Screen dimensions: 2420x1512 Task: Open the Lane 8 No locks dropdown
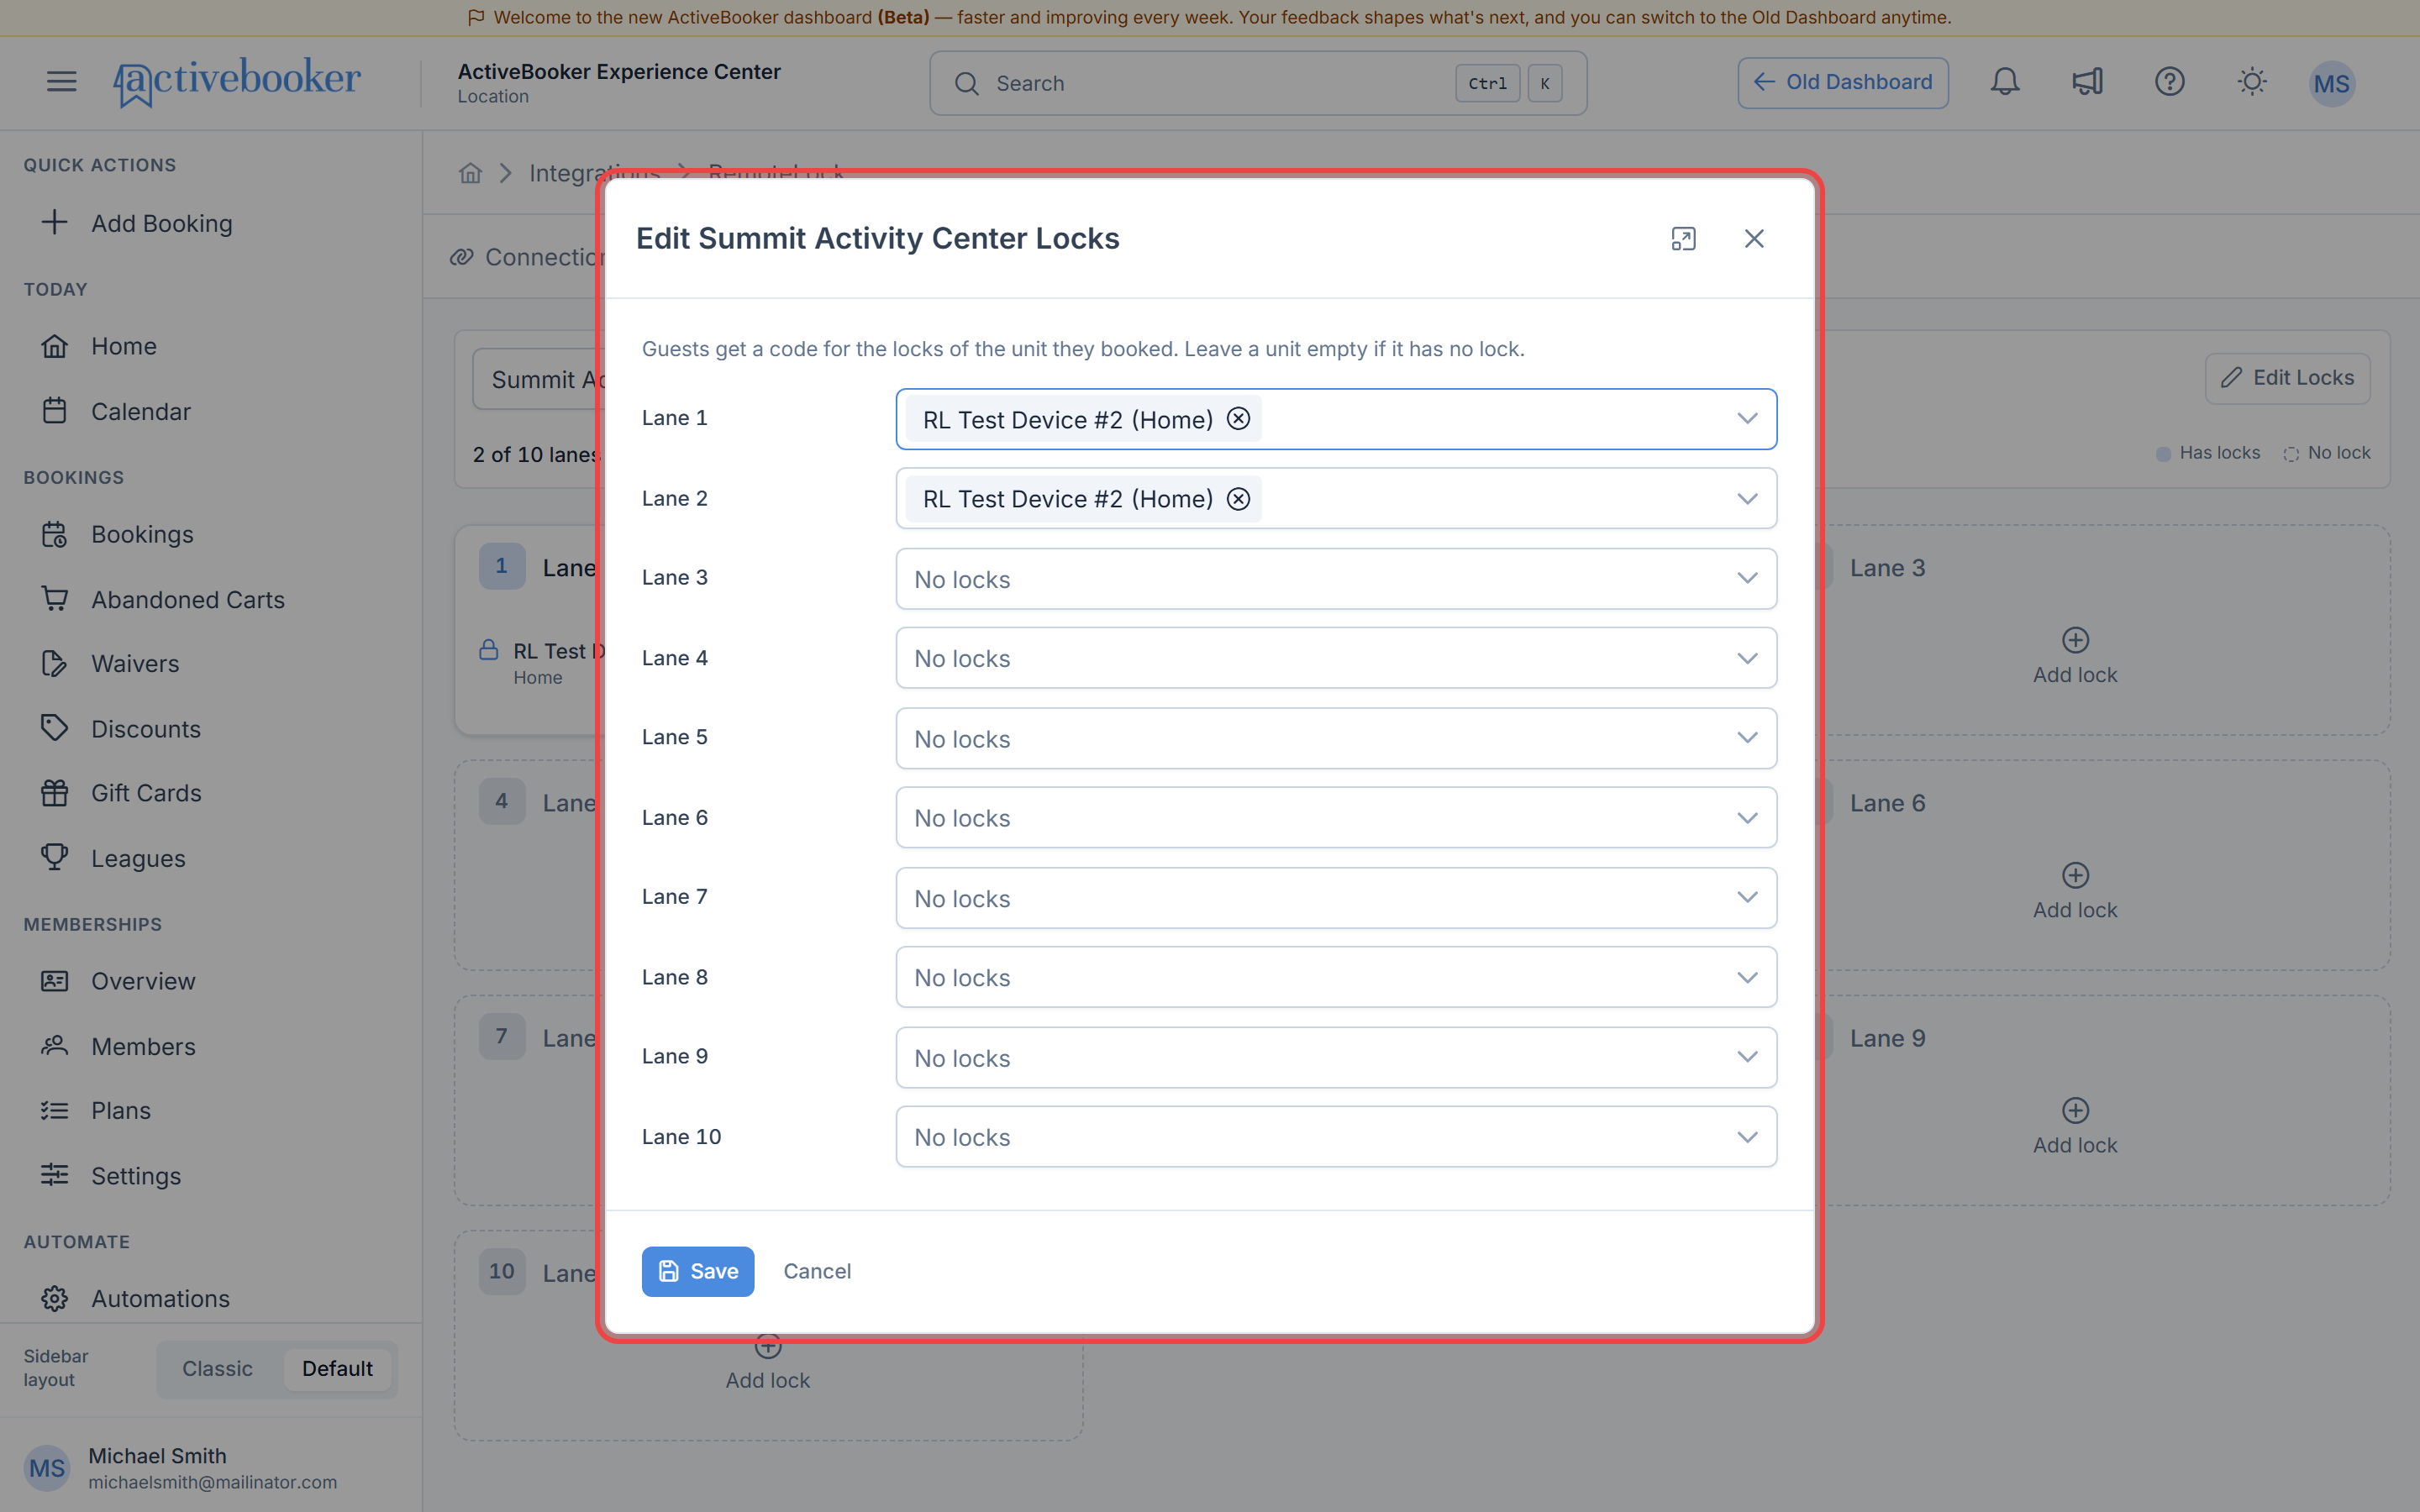coord(1336,977)
